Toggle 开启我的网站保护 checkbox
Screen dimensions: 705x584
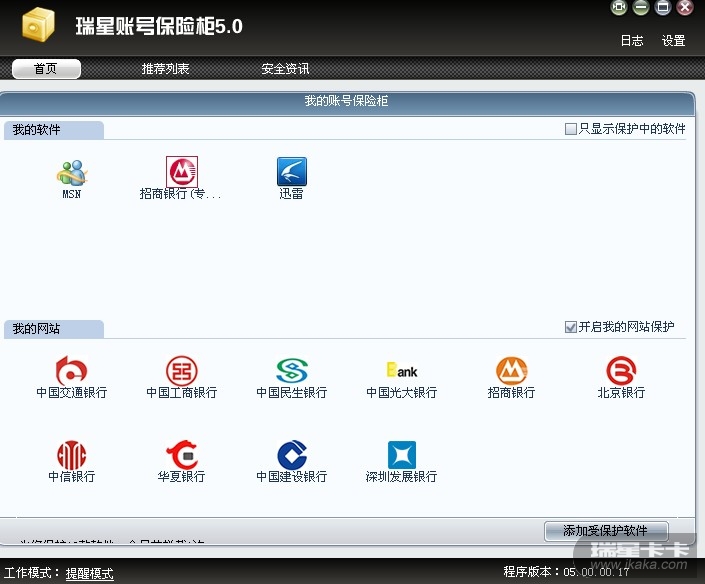point(571,327)
